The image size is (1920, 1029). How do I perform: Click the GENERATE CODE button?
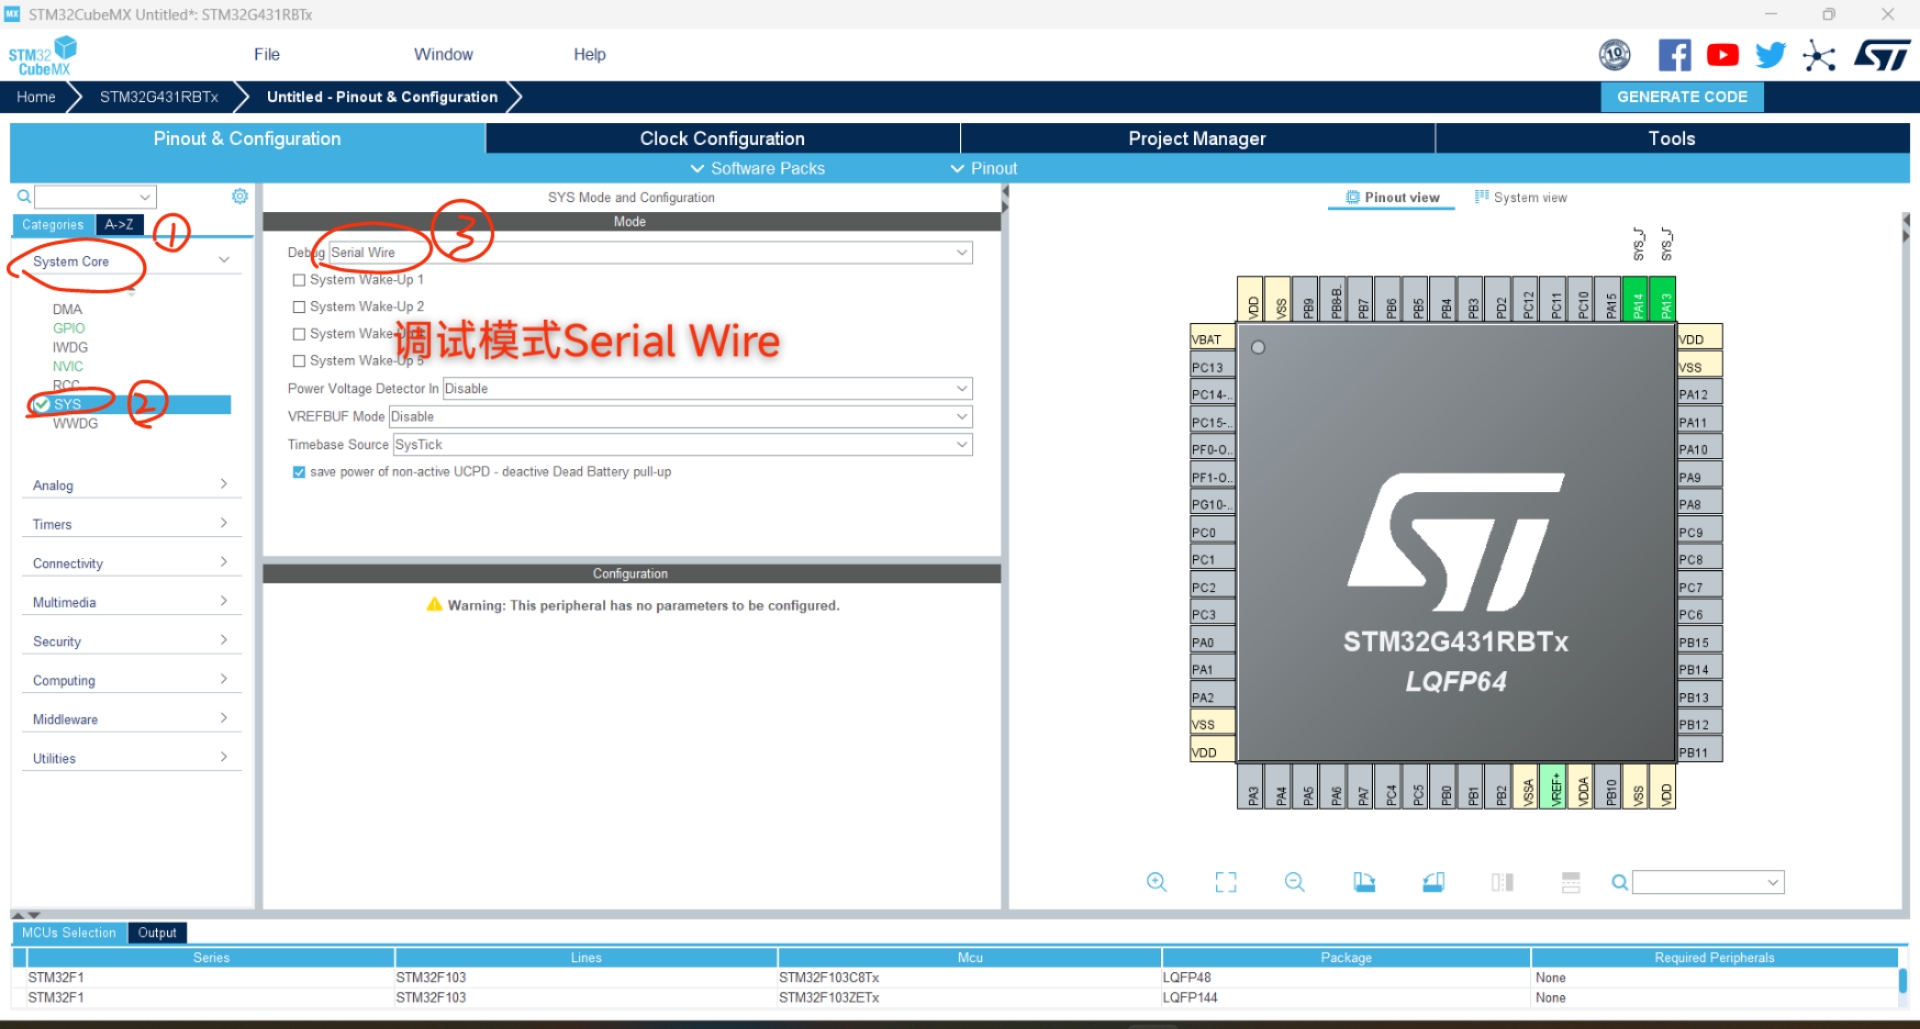coord(1681,96)
